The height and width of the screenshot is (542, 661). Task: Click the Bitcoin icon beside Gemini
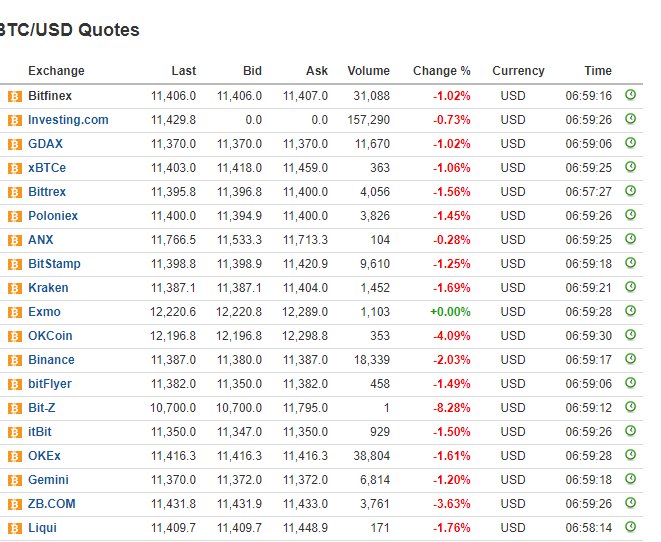pyautogui.click(x=15, y=480)
